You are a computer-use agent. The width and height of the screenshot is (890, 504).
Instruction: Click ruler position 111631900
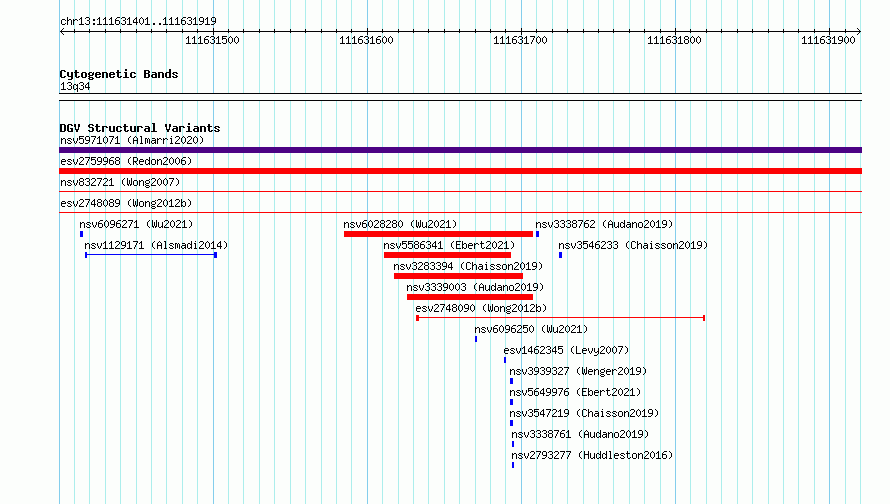(x=828, y=40)
